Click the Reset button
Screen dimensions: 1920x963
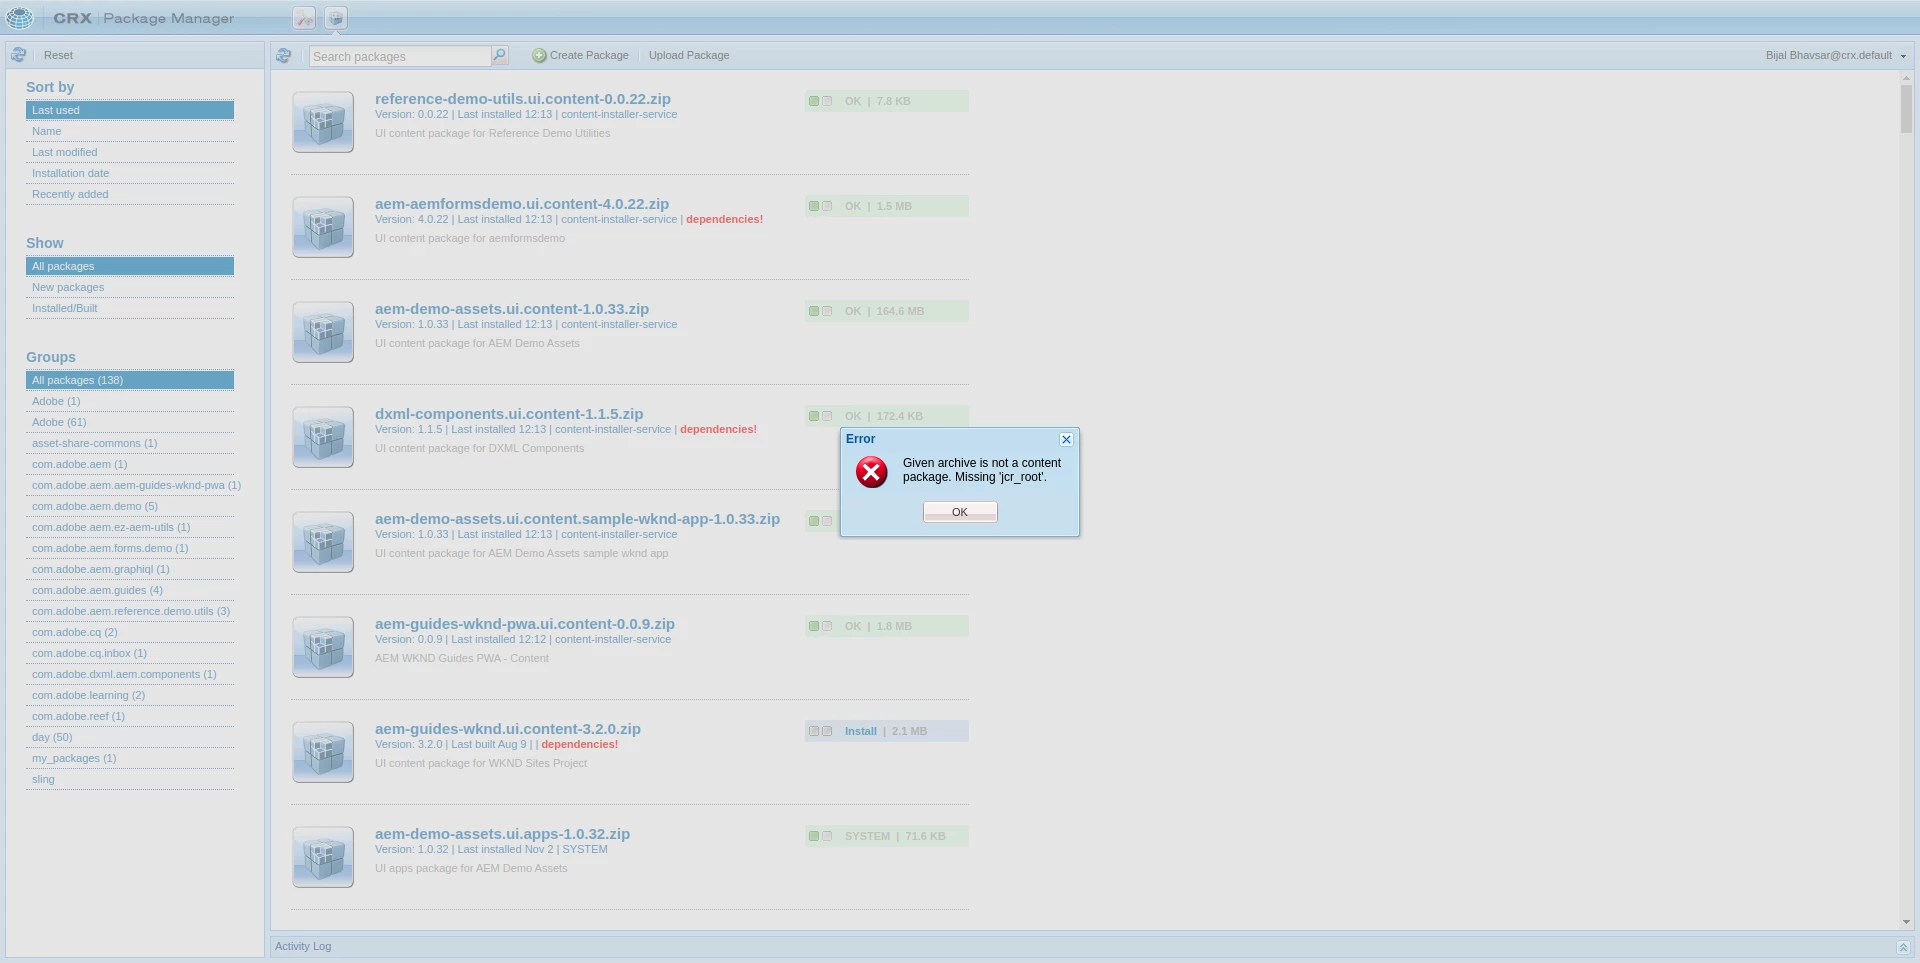[58, 55]
